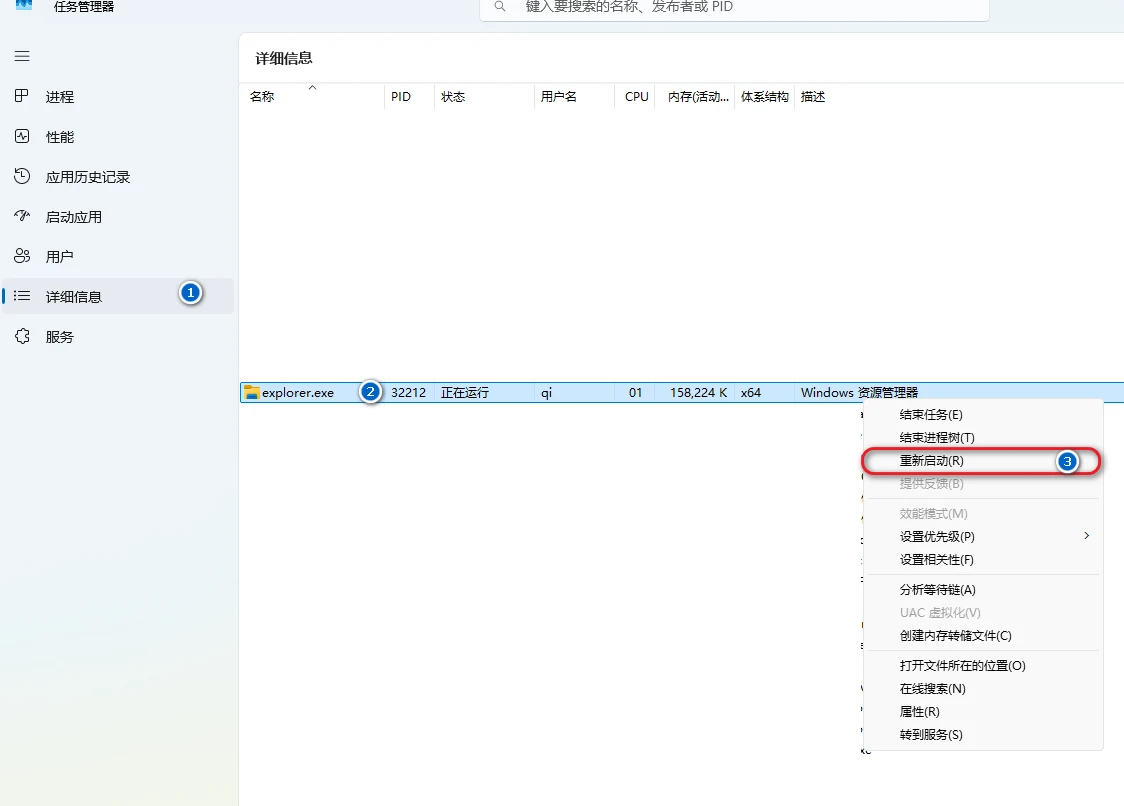Screen dimensions: 1124x806
Task: Sort by the 名称 column header
Action: 262,97
